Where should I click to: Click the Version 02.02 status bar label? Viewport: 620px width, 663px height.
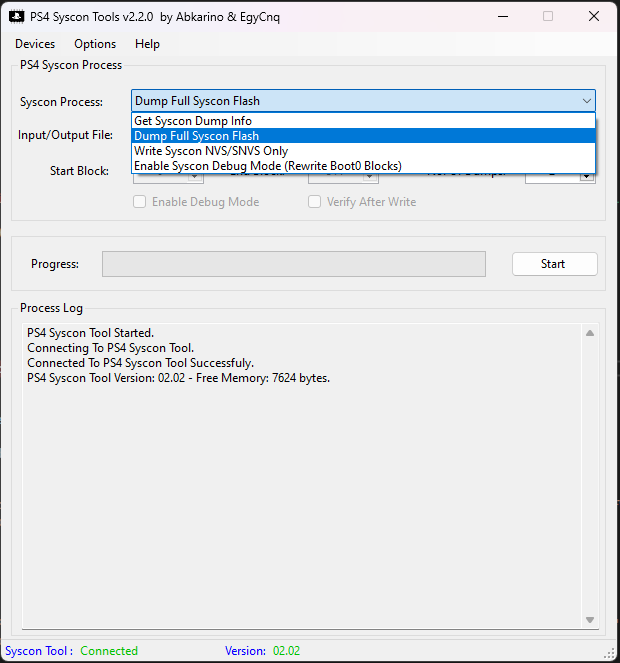[x=262, y=651]
